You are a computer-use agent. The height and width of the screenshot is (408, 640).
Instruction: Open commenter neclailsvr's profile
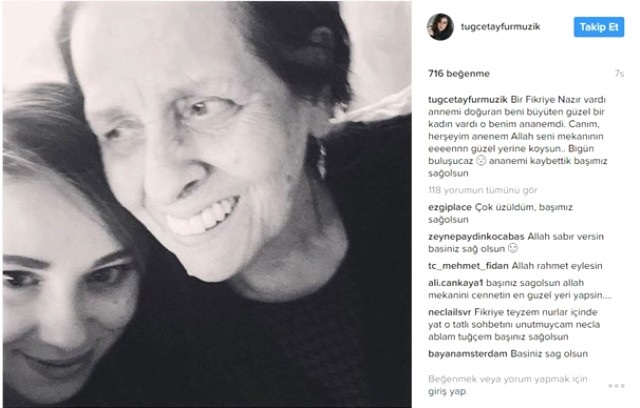click(x=449, y=313)
